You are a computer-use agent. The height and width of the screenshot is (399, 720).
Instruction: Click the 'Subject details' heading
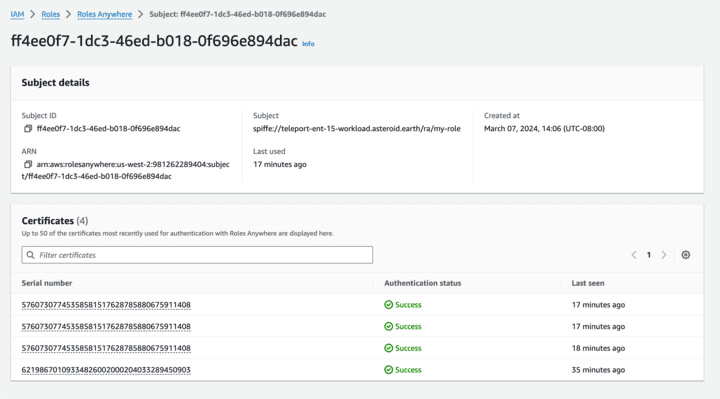[56, 83]
